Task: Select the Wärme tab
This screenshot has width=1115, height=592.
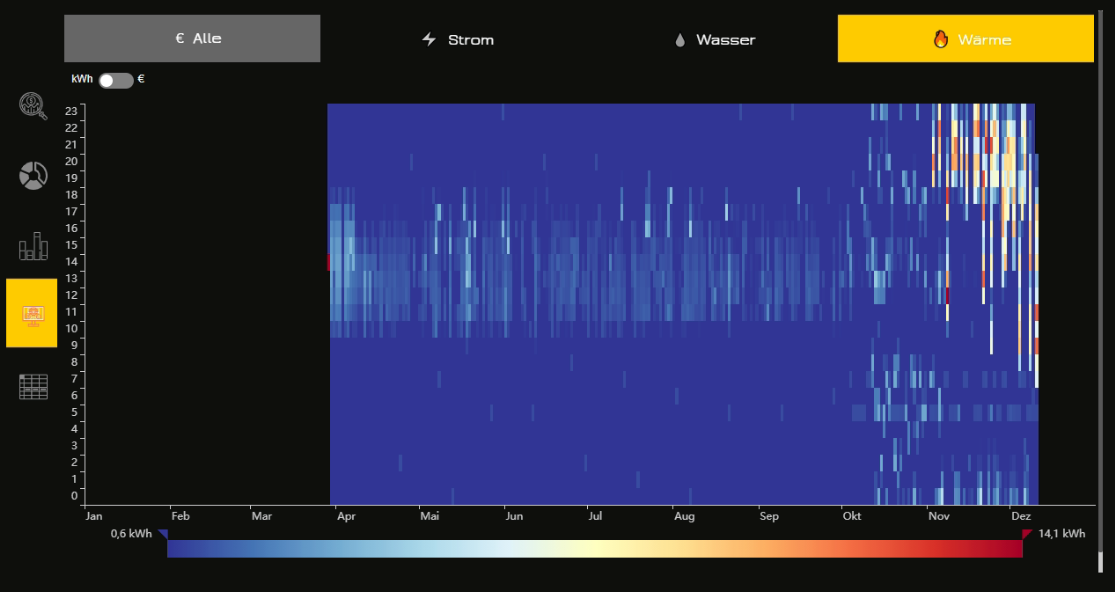Action: pyautogui.click(x=966, y=39)
